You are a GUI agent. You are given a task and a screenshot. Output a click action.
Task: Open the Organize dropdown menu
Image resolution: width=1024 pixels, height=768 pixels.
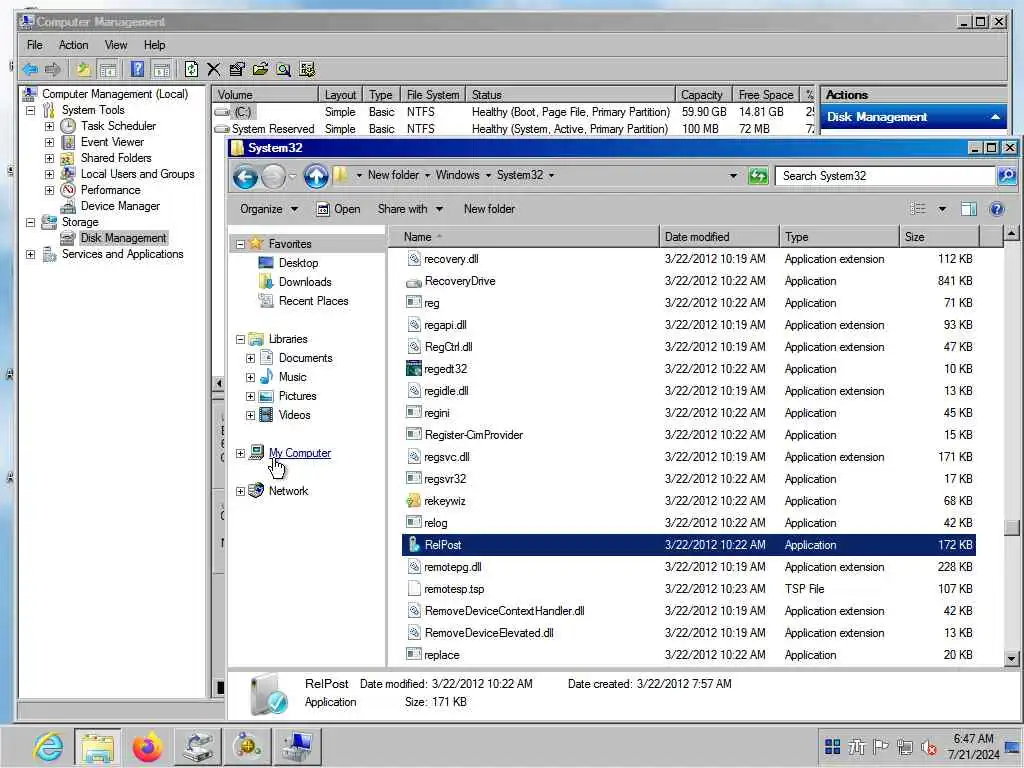coord(269,209)
